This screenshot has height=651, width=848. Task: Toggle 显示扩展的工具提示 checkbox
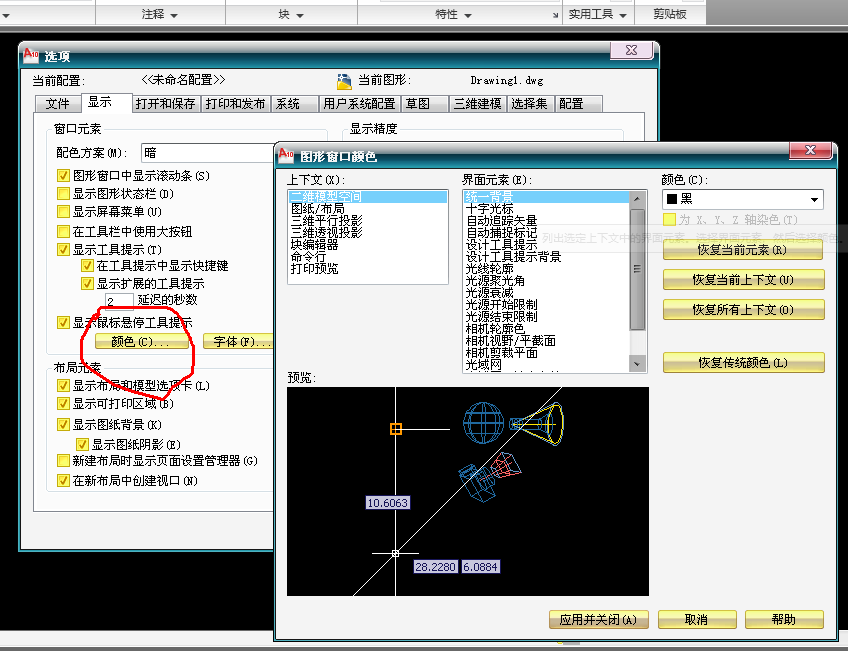tap(87, 283)
